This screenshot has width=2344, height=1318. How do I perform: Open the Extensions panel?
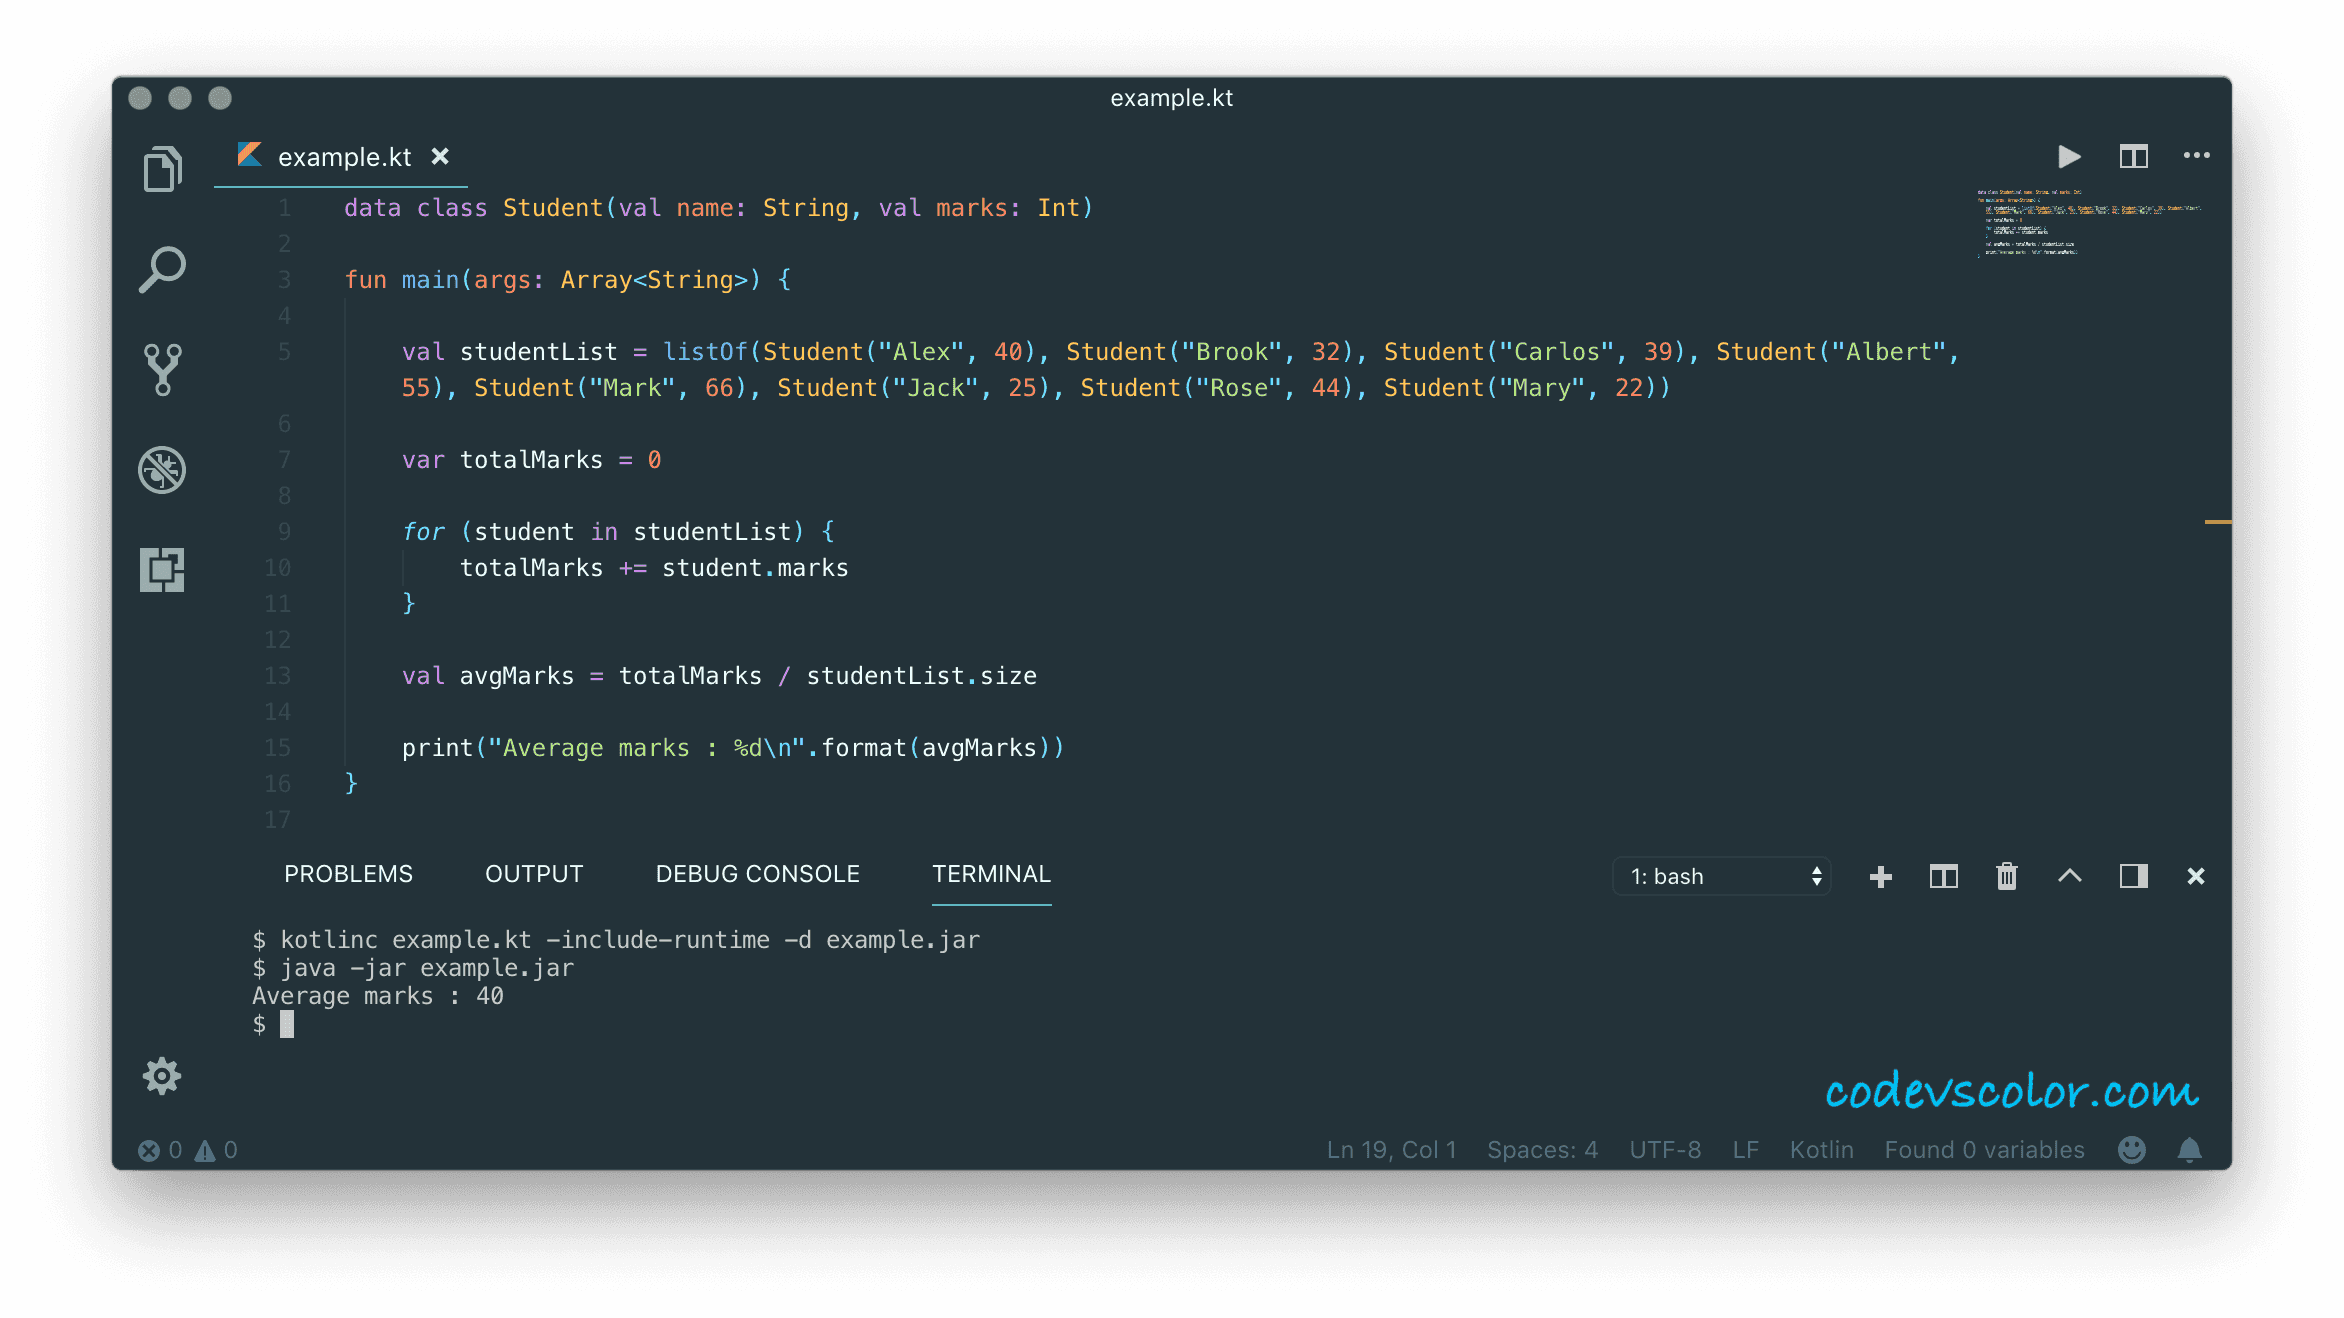[x=162, y=570]
